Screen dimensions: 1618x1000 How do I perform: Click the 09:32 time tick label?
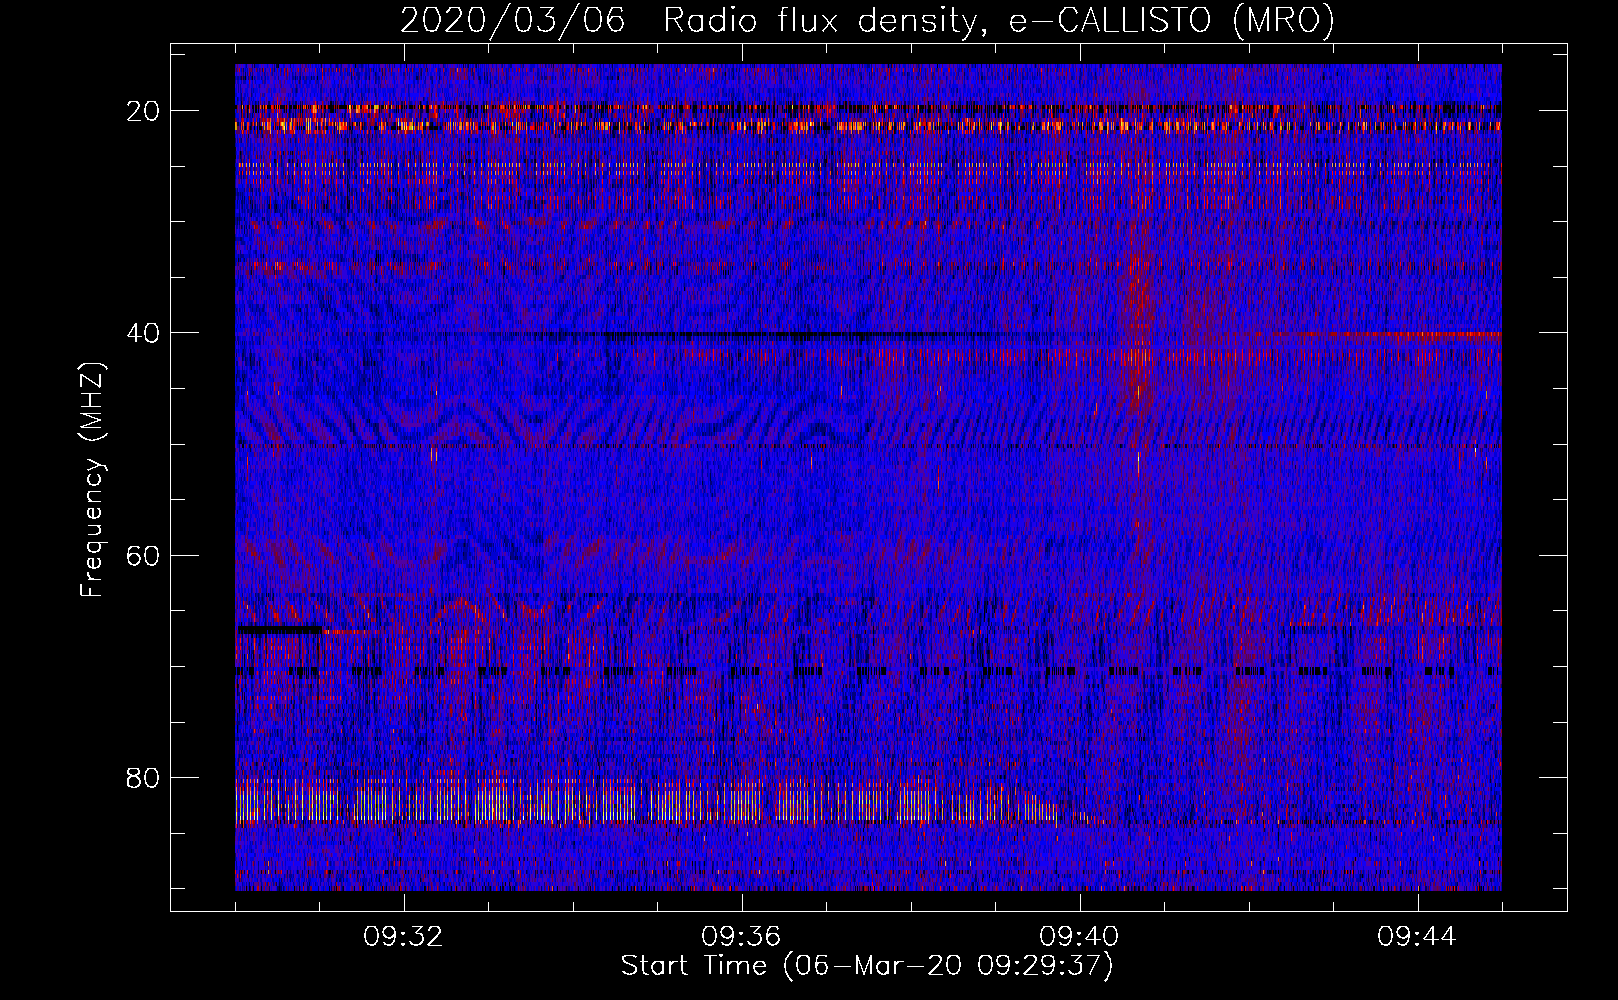coord(403,937)
